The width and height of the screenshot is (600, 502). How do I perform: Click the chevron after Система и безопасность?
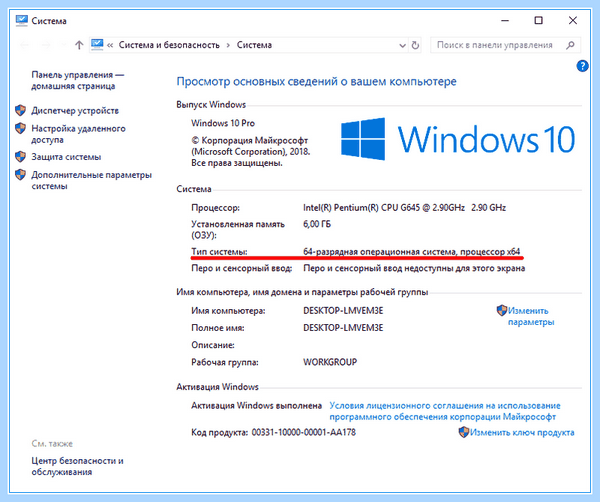(x=228, y=45)
